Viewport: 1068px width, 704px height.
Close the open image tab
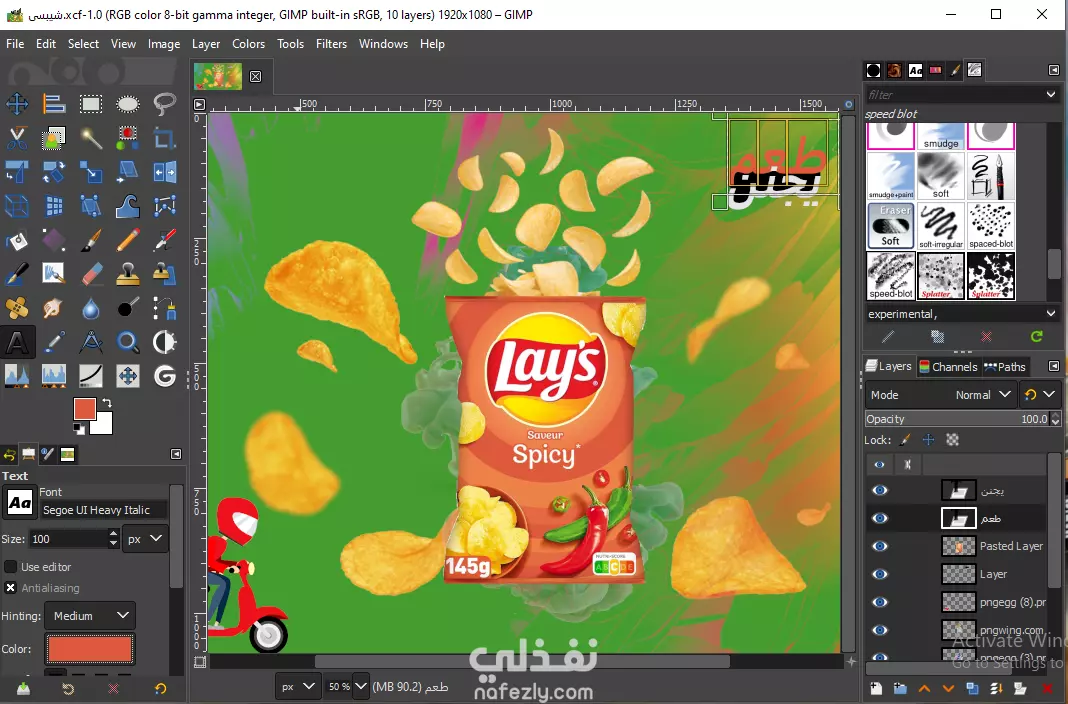(255, 76)
